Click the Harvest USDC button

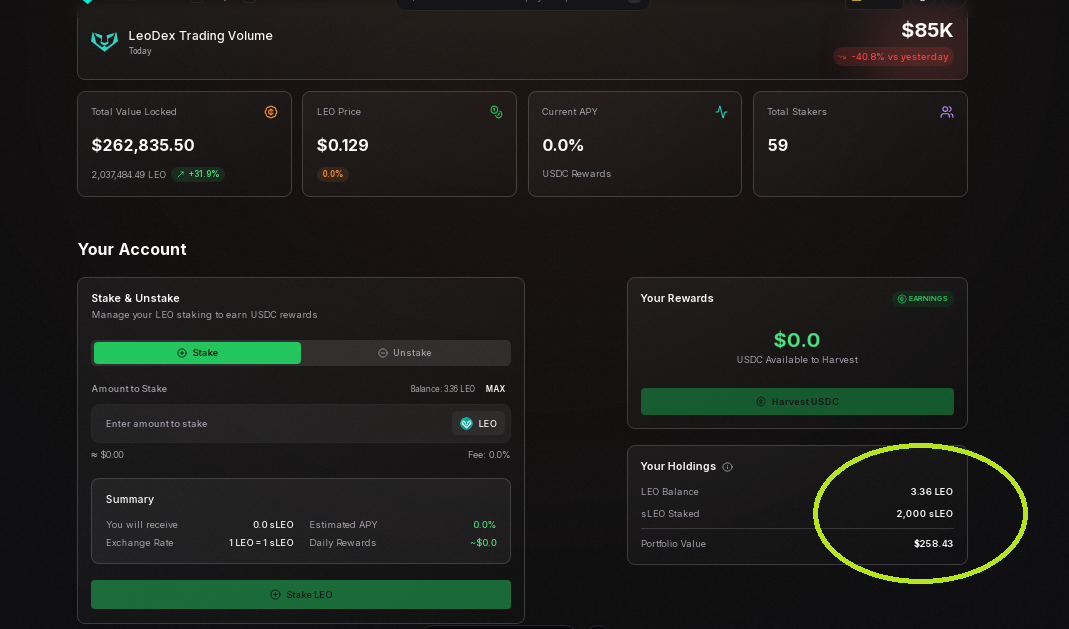tap(797, 401)
